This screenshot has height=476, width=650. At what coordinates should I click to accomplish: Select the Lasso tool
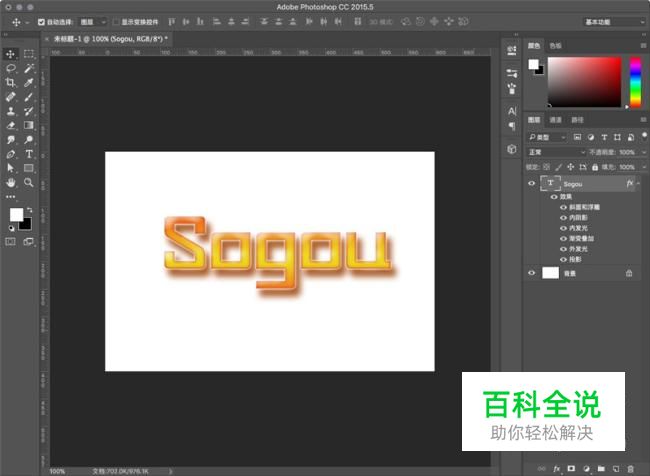[x=11, y=68]
